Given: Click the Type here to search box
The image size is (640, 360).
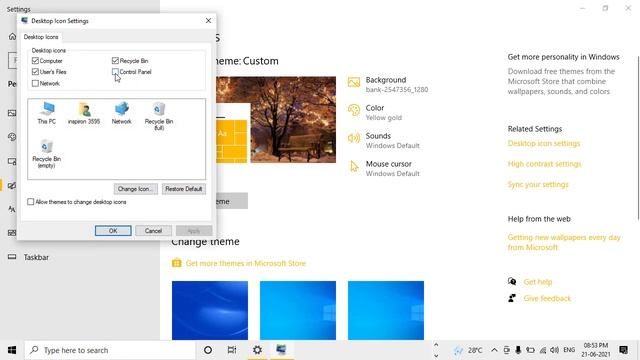Looking at the screenshot, I should 110,350.
